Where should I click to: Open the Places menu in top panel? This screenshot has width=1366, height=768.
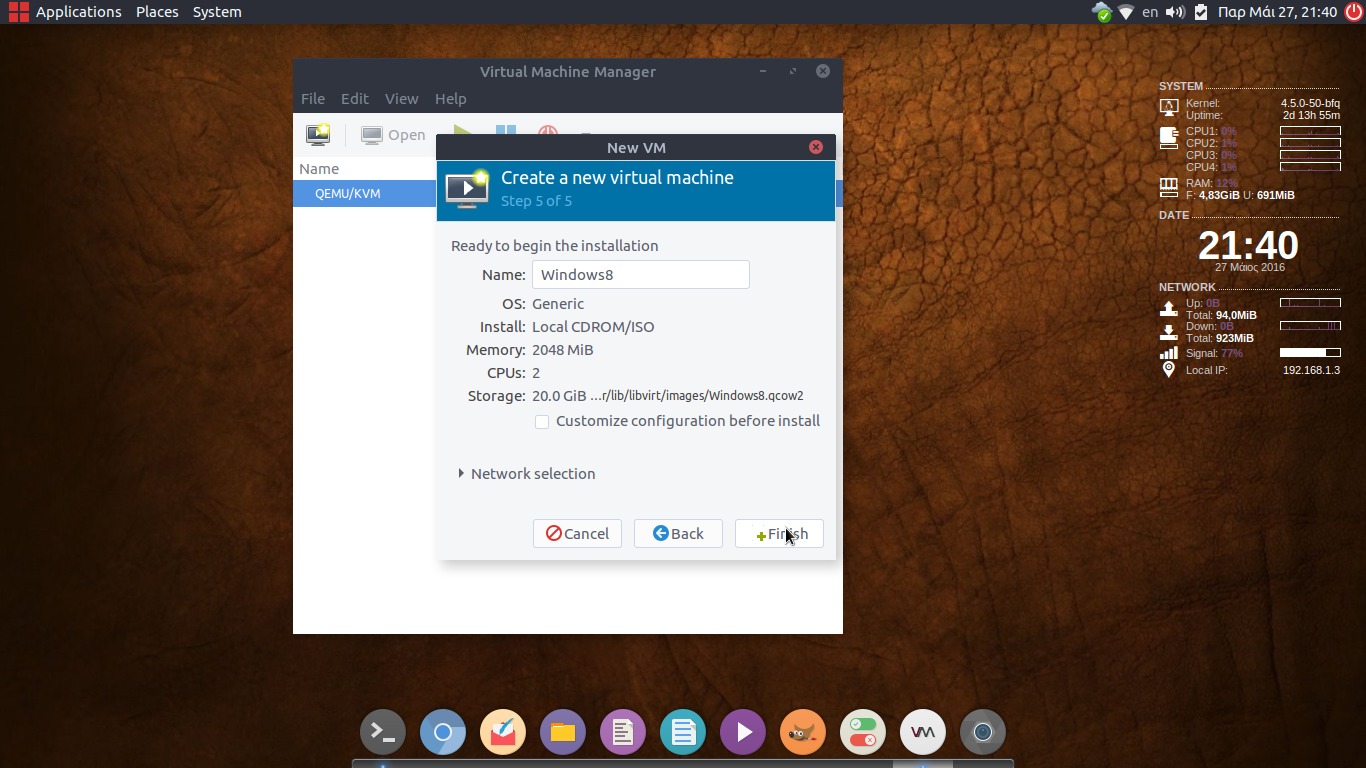click(157, 12)
